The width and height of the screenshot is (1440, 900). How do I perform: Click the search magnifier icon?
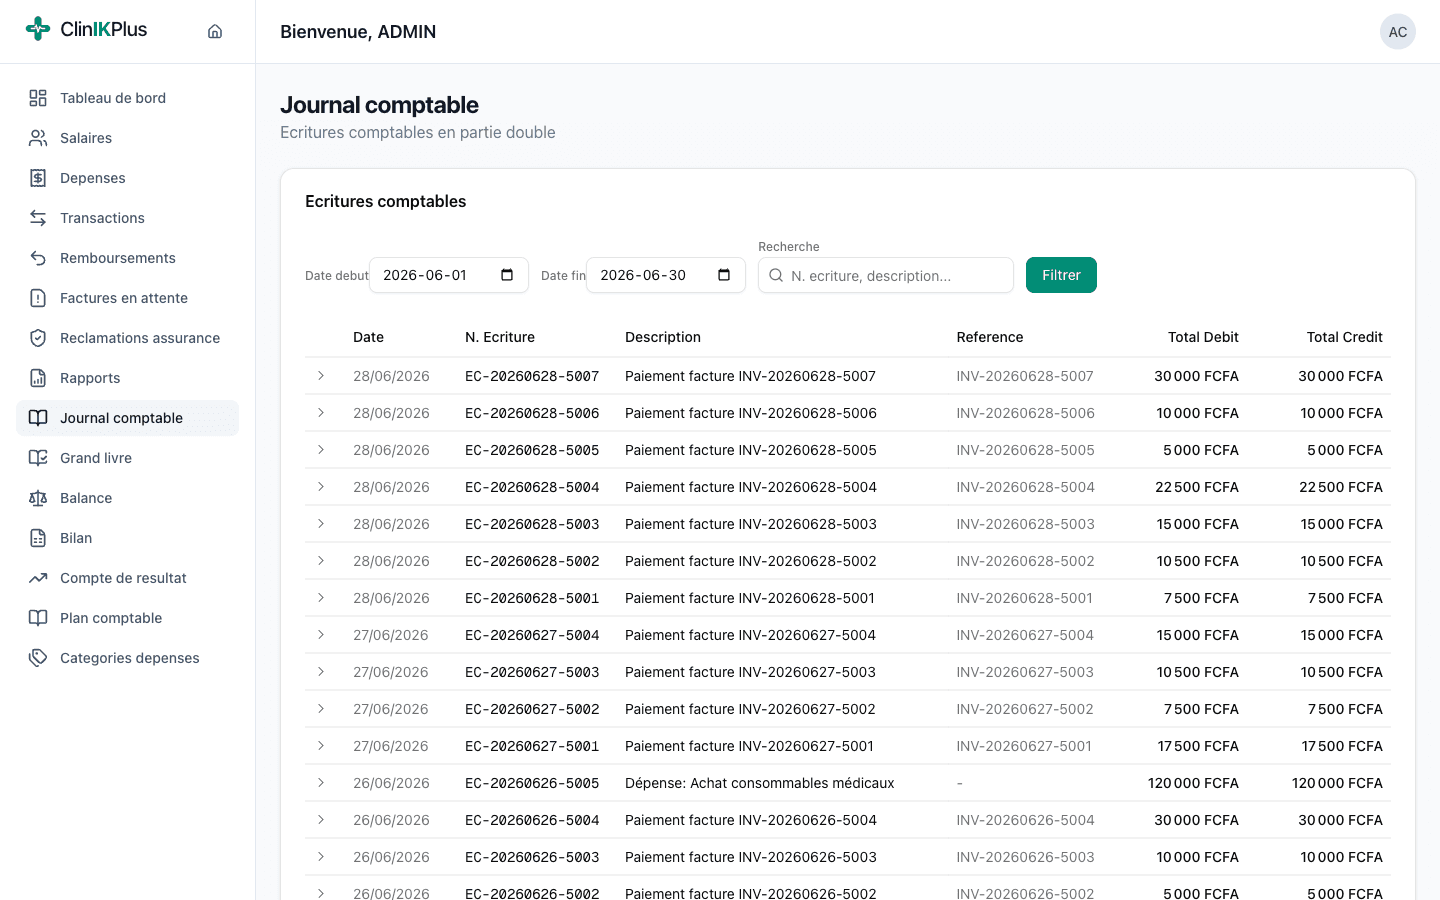tap(776, 275)
